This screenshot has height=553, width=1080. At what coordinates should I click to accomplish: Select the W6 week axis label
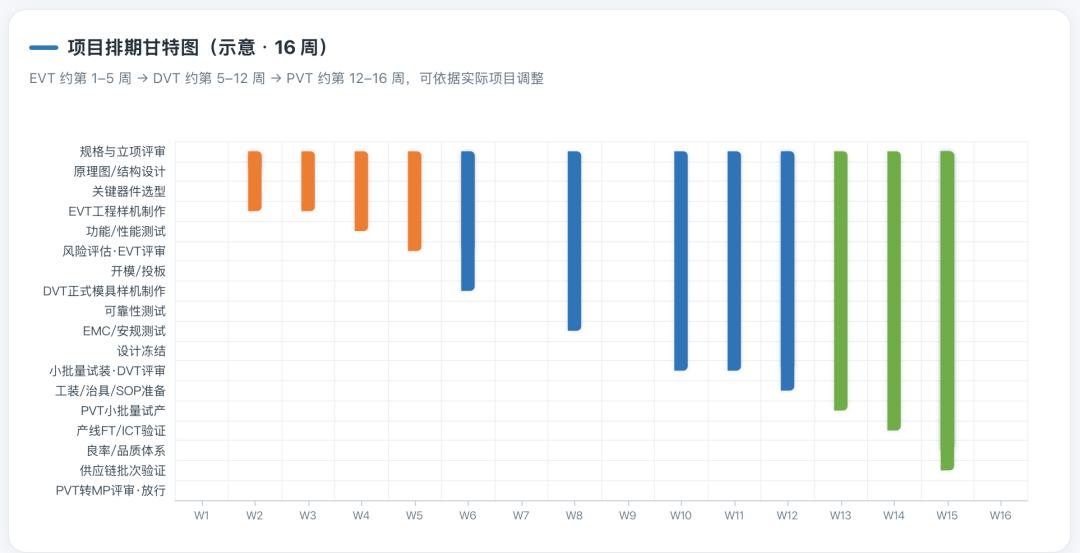pos(468,514)
